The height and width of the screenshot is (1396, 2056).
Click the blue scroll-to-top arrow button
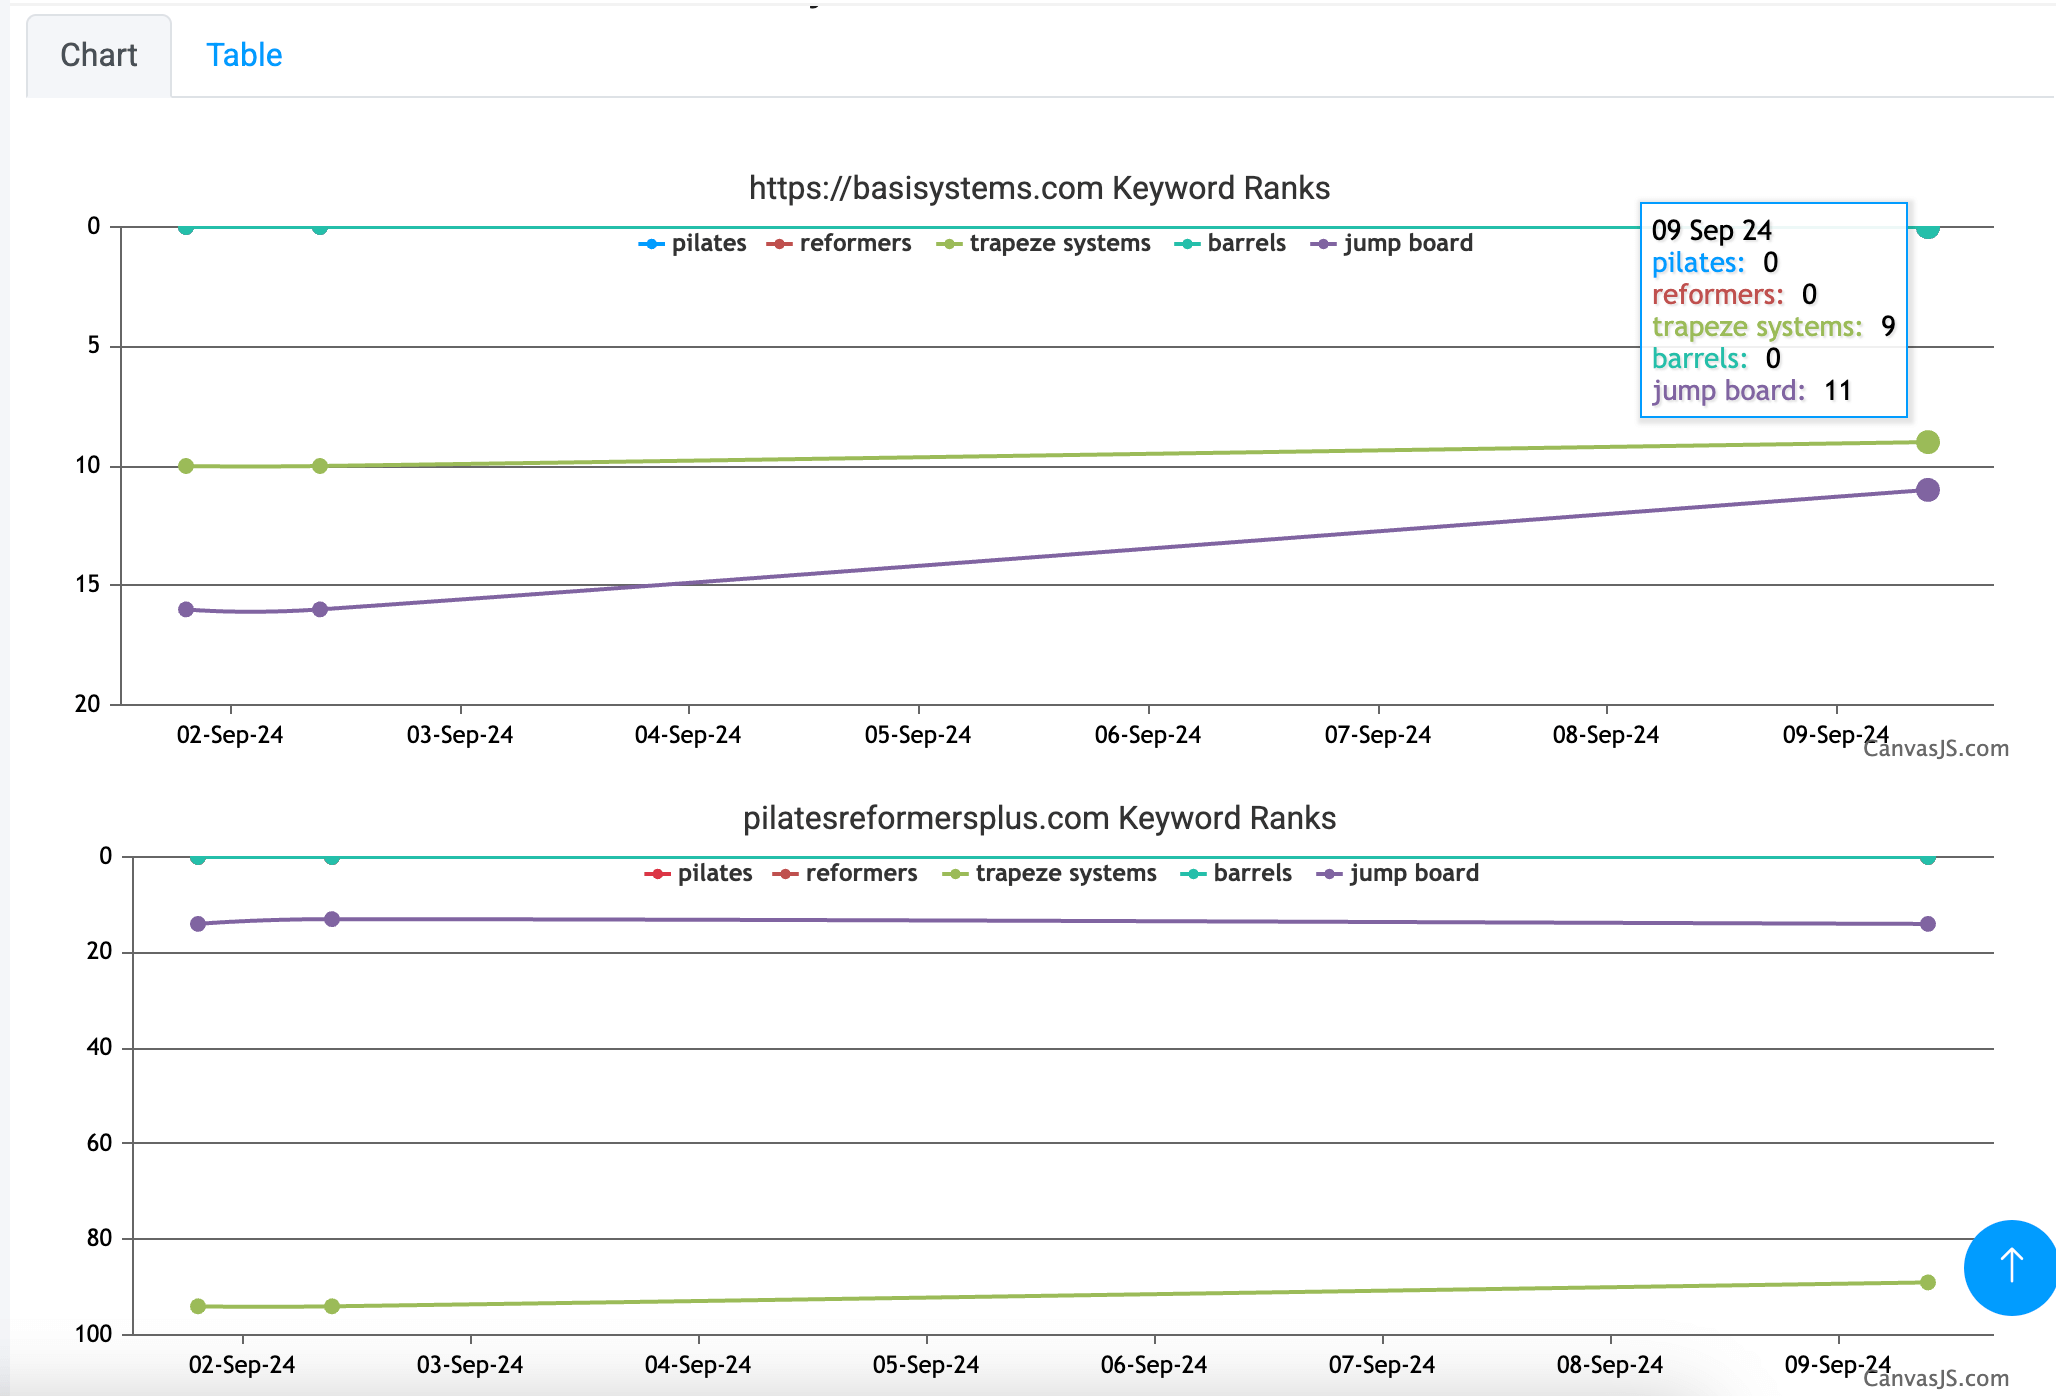tap(2010, 1266)
